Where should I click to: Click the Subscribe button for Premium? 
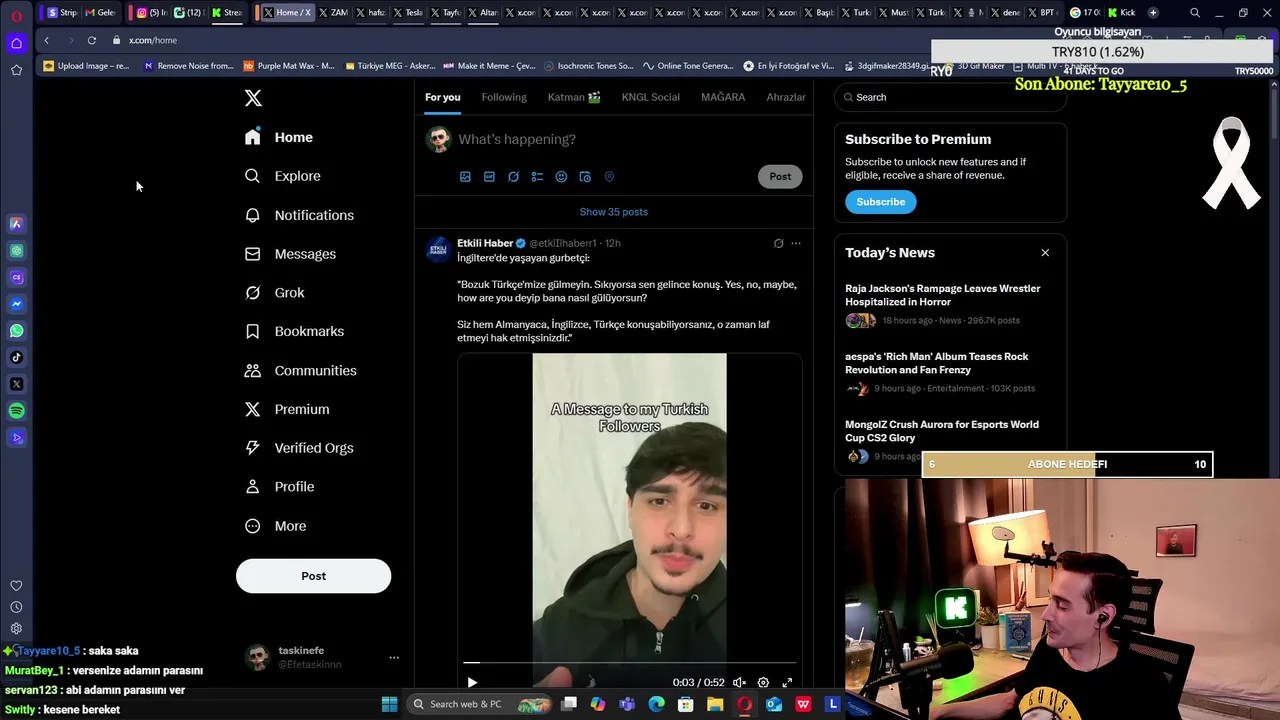coord(880,202)
